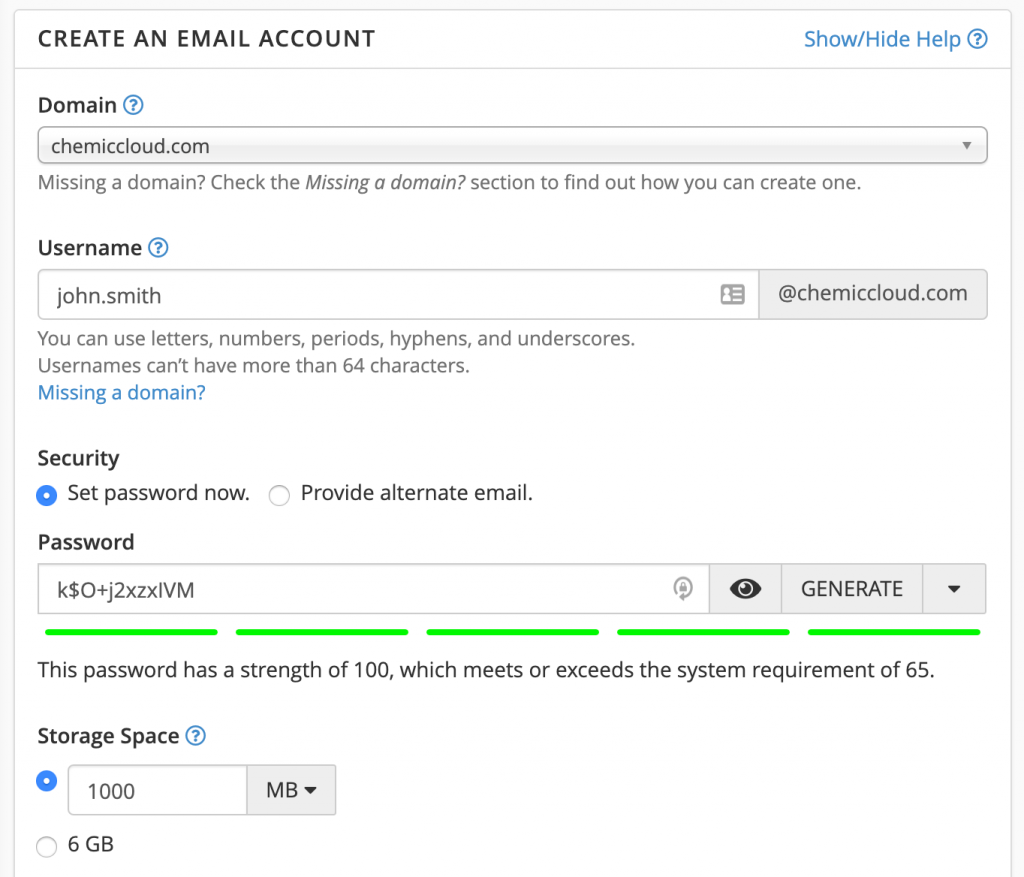
Task: Toggle password visibility with eye icon
Action: click(x=745, y=589)
